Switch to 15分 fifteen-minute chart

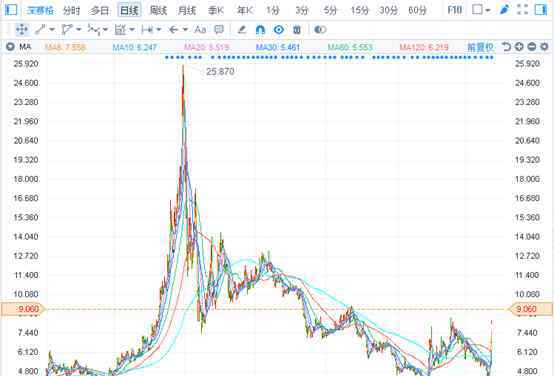coord(359,11)
